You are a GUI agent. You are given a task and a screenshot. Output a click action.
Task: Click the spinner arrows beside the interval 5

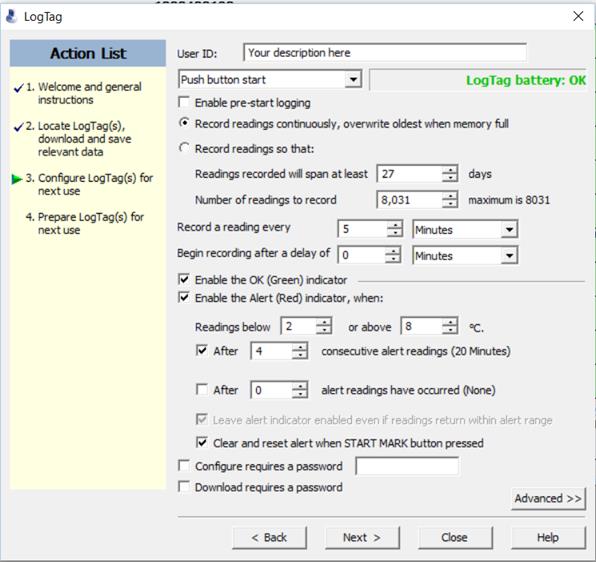pyautogui.click(x=395, y=229)
